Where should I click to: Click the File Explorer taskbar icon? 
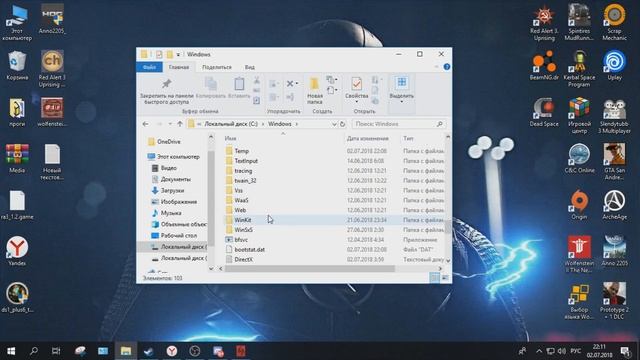(x=126, y=351)
